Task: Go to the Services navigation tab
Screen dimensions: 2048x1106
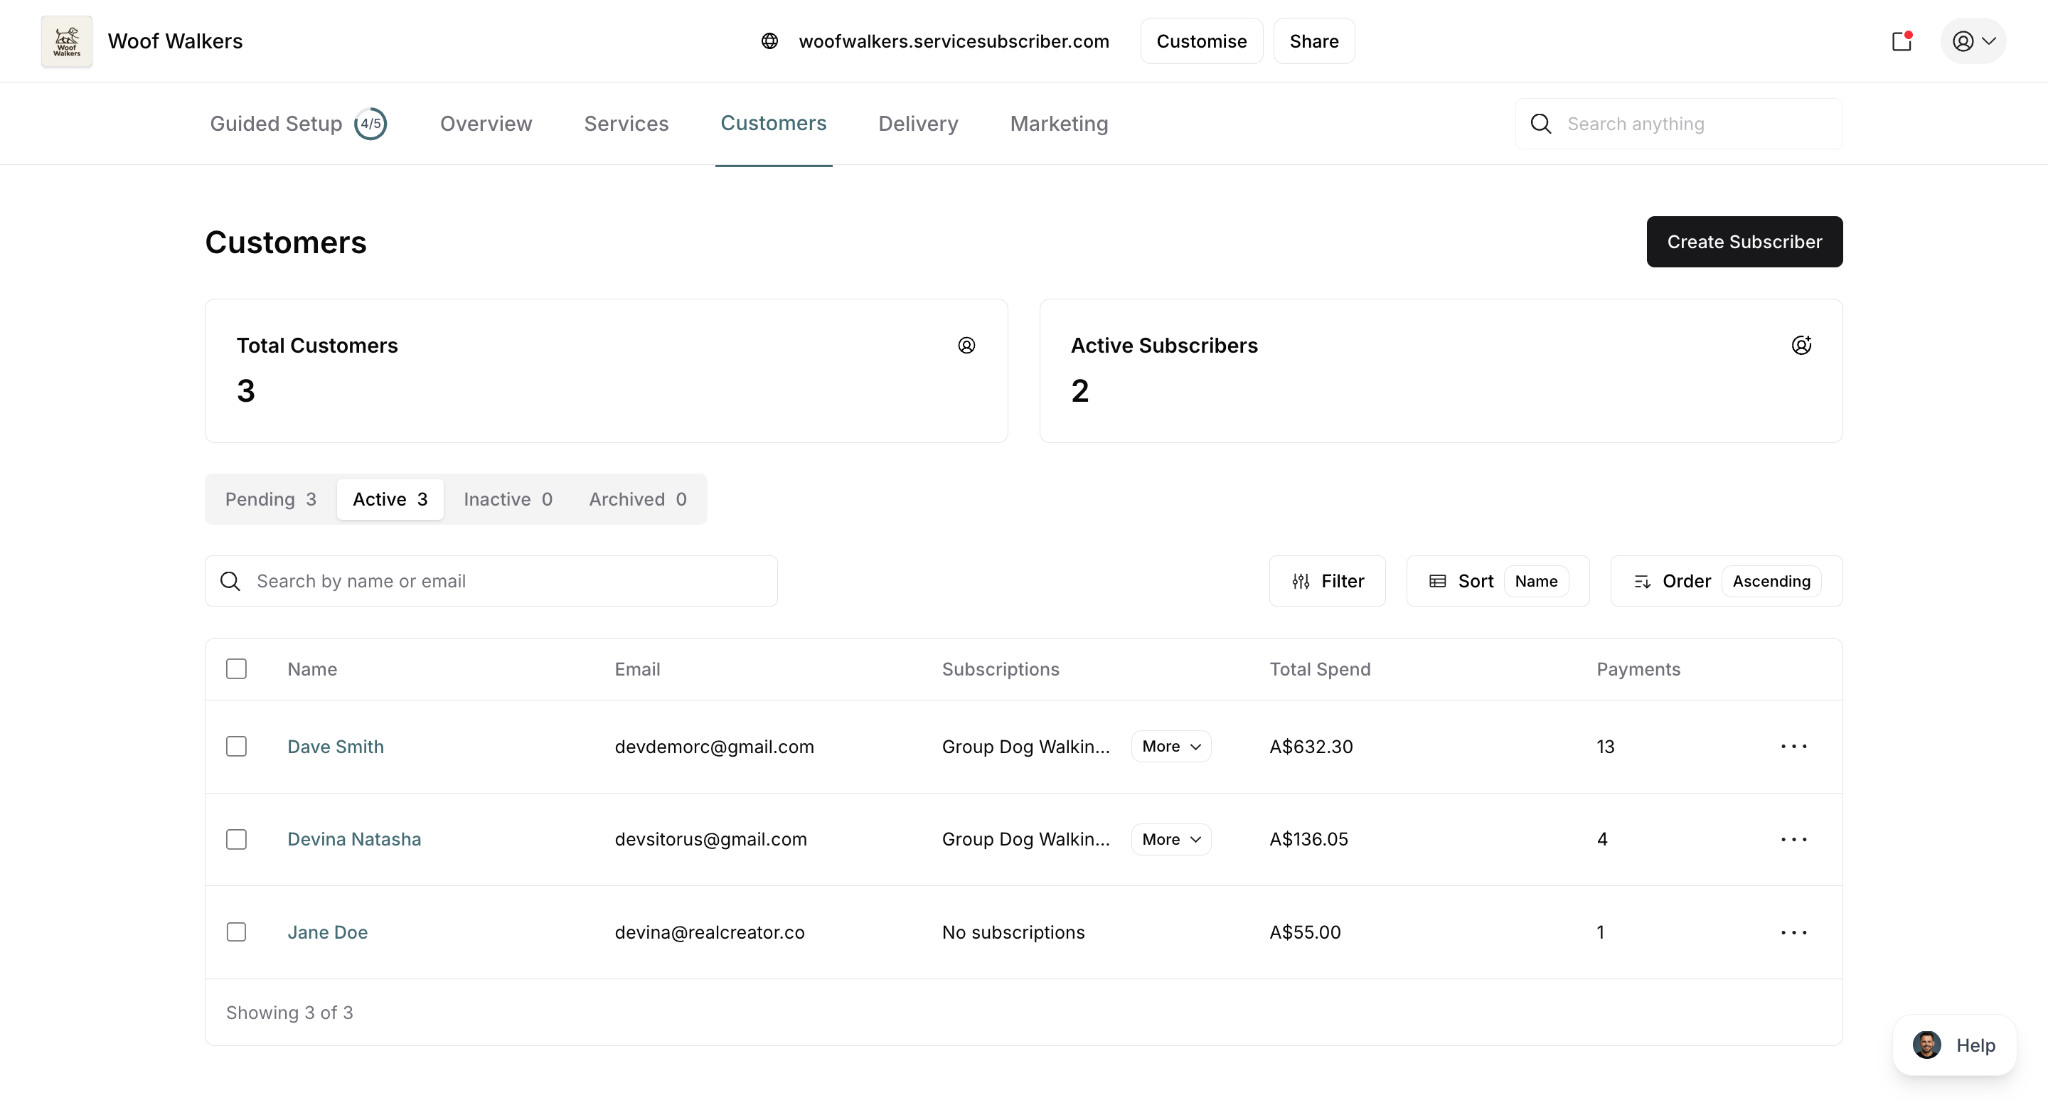Action: pos(626,124)
